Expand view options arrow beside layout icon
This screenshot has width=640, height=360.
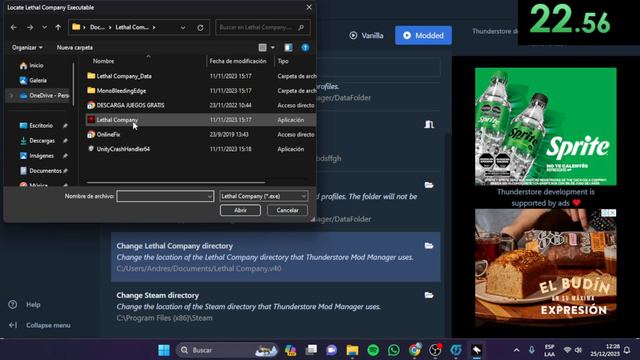(273, 47)
